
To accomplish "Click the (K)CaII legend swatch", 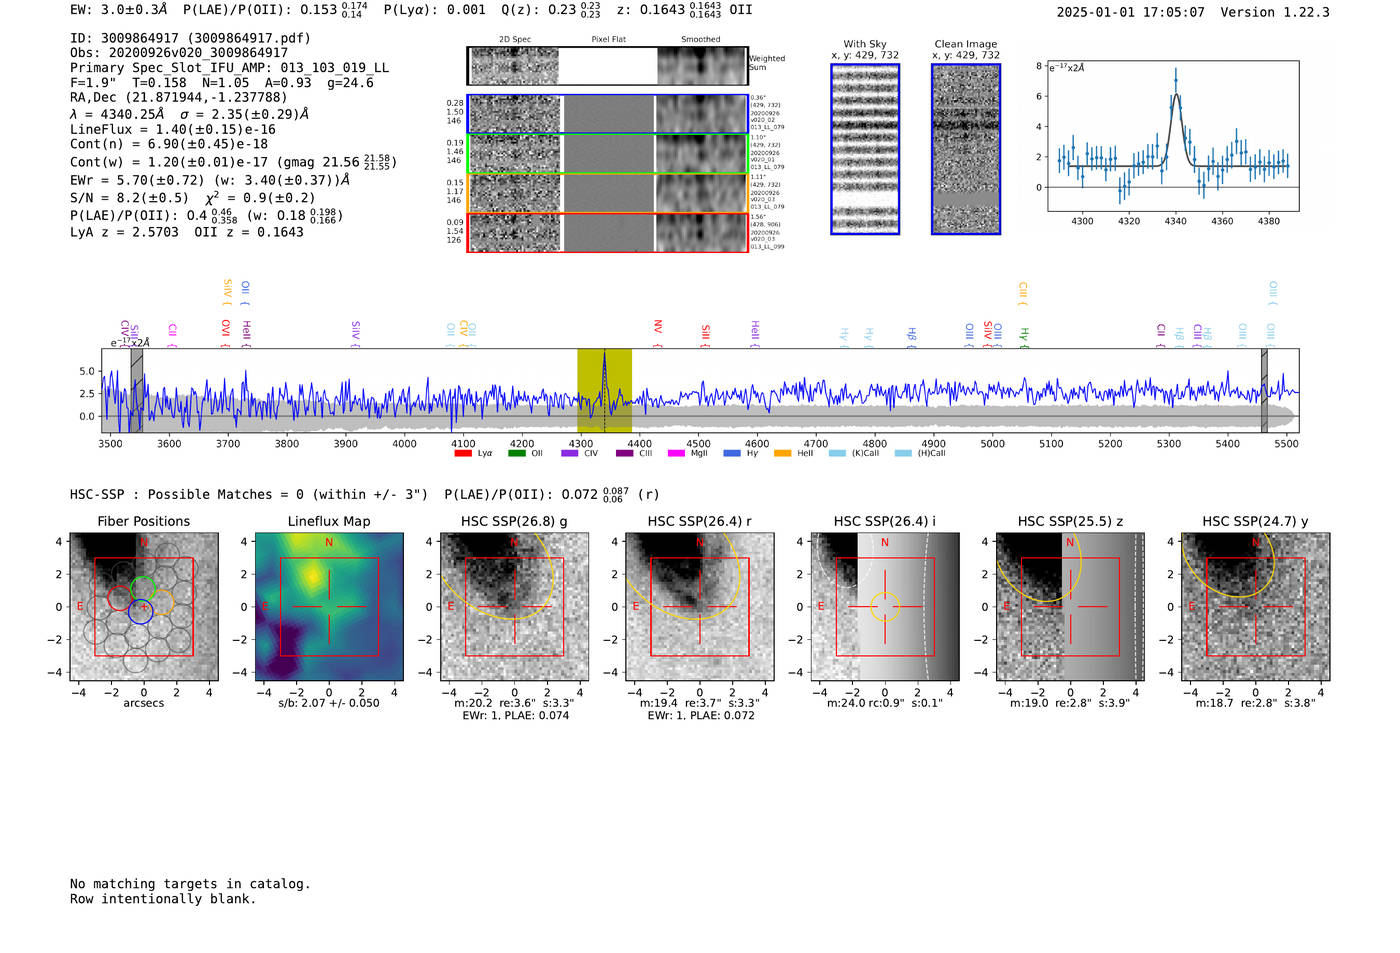I will [837, 453].
